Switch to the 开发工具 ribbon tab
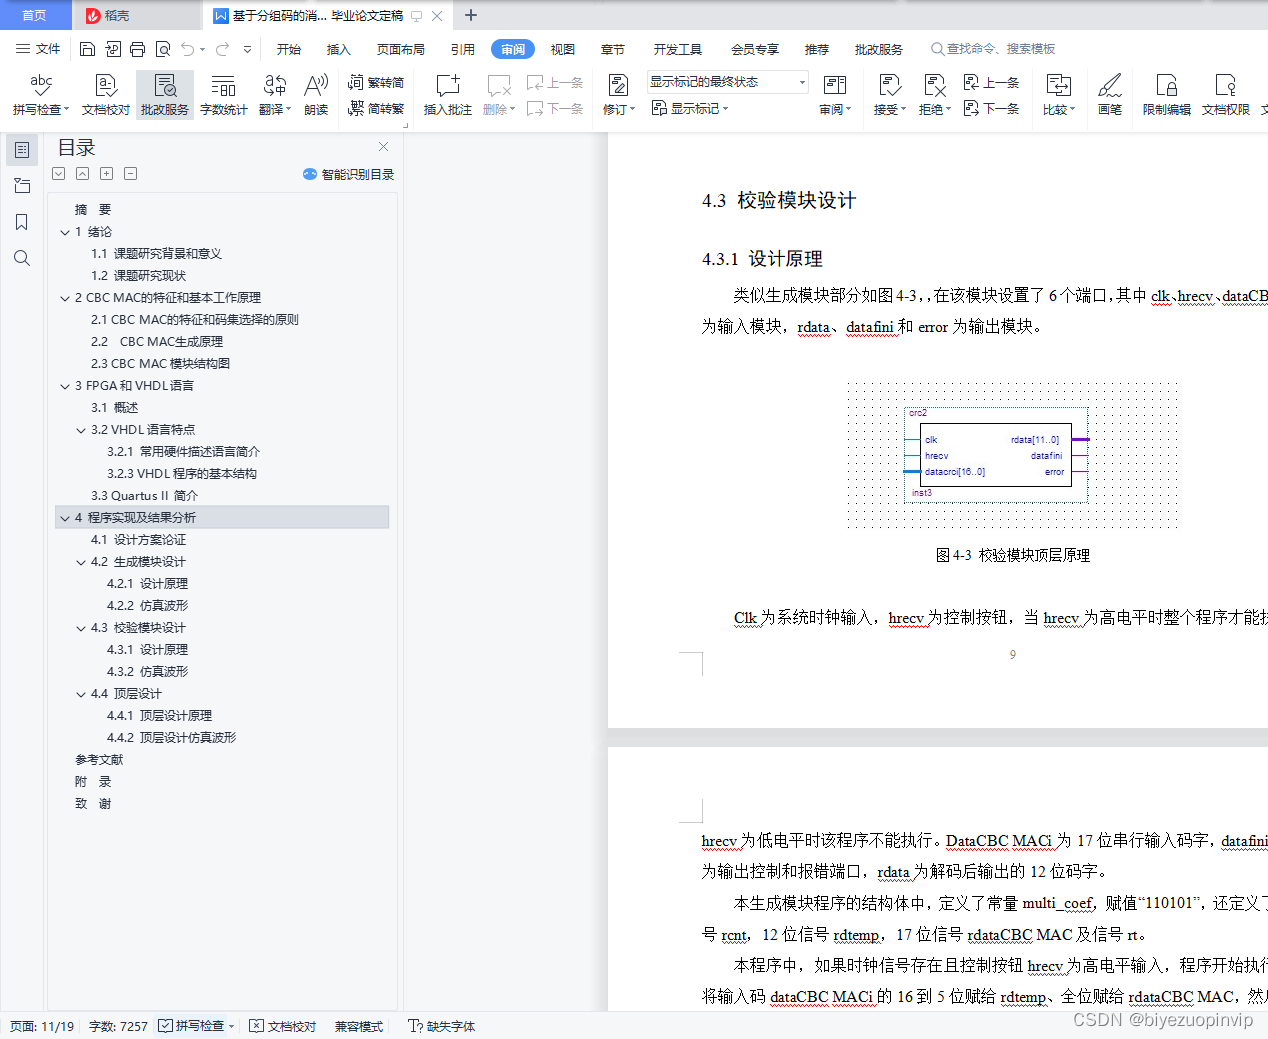The height and width of the screenshot is (1039, 1268). [x=678, y=49]
